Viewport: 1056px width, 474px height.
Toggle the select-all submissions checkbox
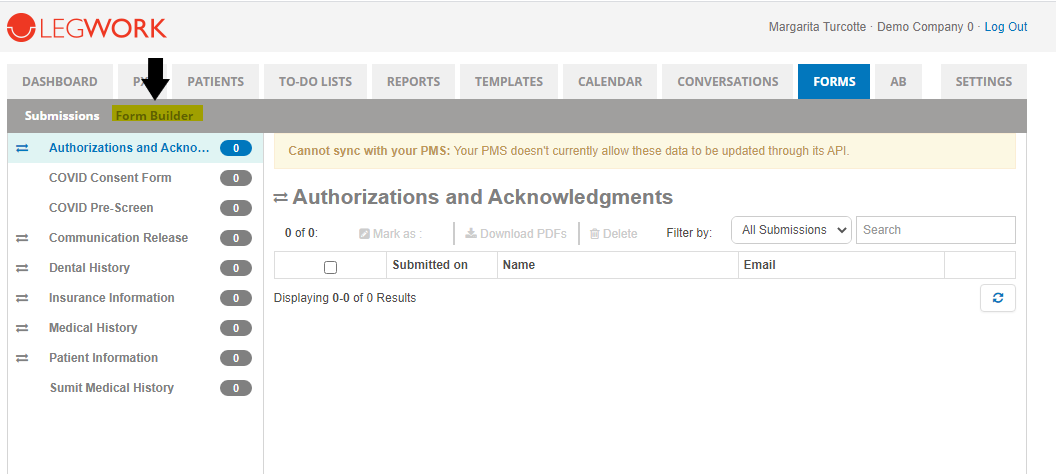pos(331,267)
